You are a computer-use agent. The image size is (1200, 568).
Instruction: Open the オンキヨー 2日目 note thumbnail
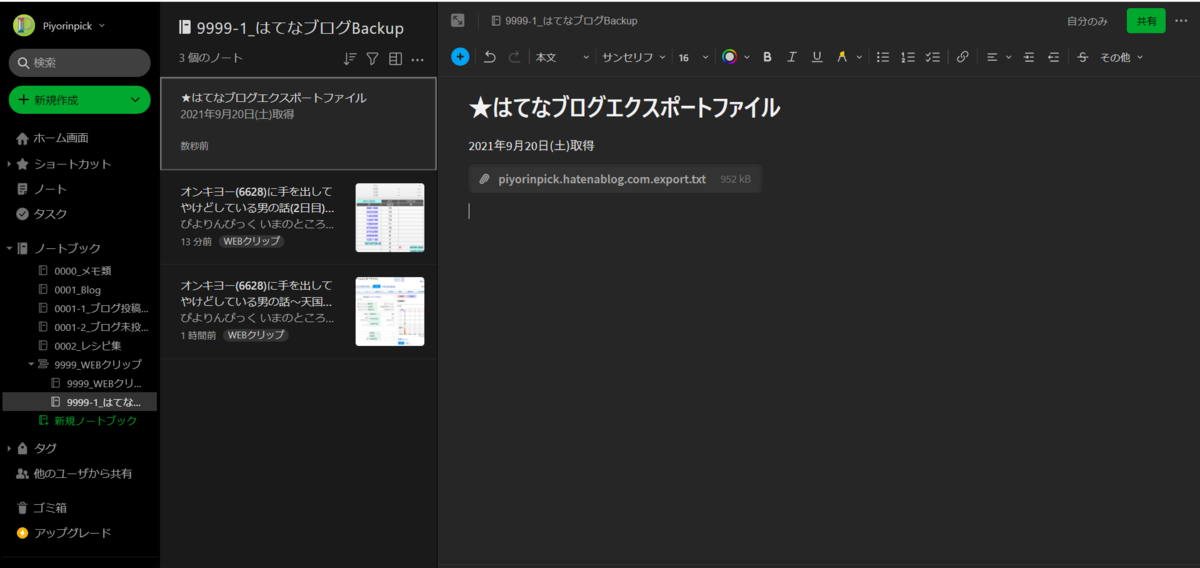pos(390,217)
